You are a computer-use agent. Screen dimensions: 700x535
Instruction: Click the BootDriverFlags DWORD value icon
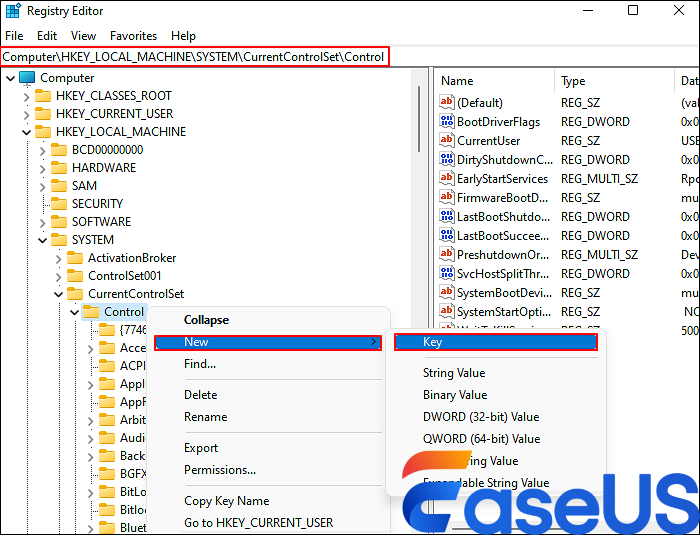point(447,122)
